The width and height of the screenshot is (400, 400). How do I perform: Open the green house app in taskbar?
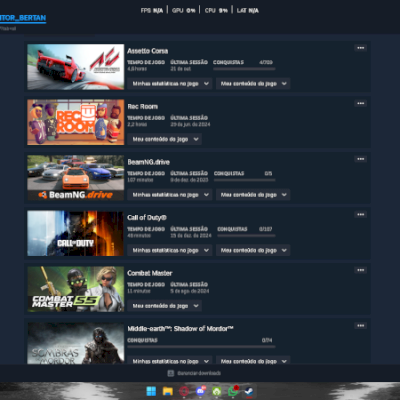(x=217, y=391)
